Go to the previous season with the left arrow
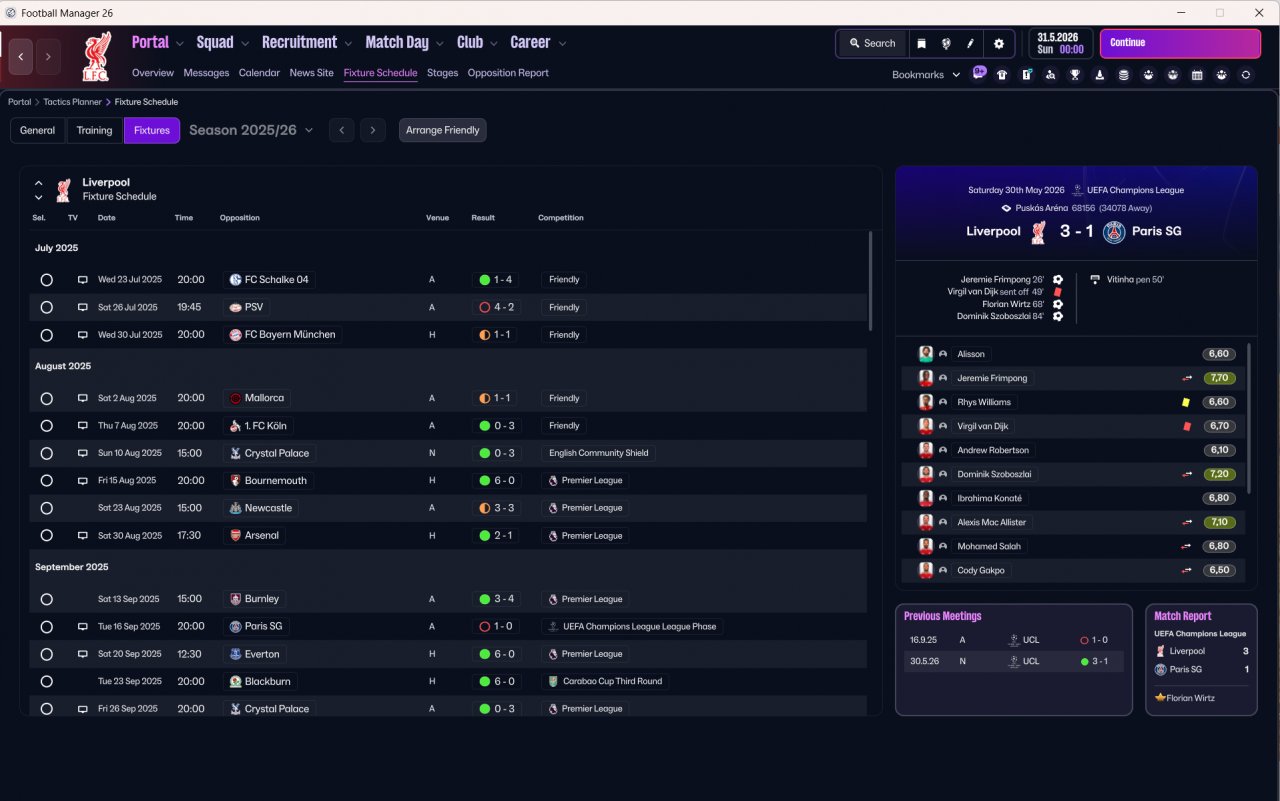The image size is (1280, 801). (x=341, y=131)
